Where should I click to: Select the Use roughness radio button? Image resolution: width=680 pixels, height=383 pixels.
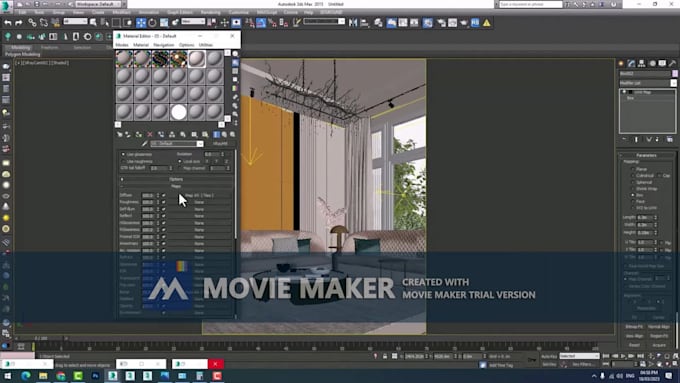123,161
